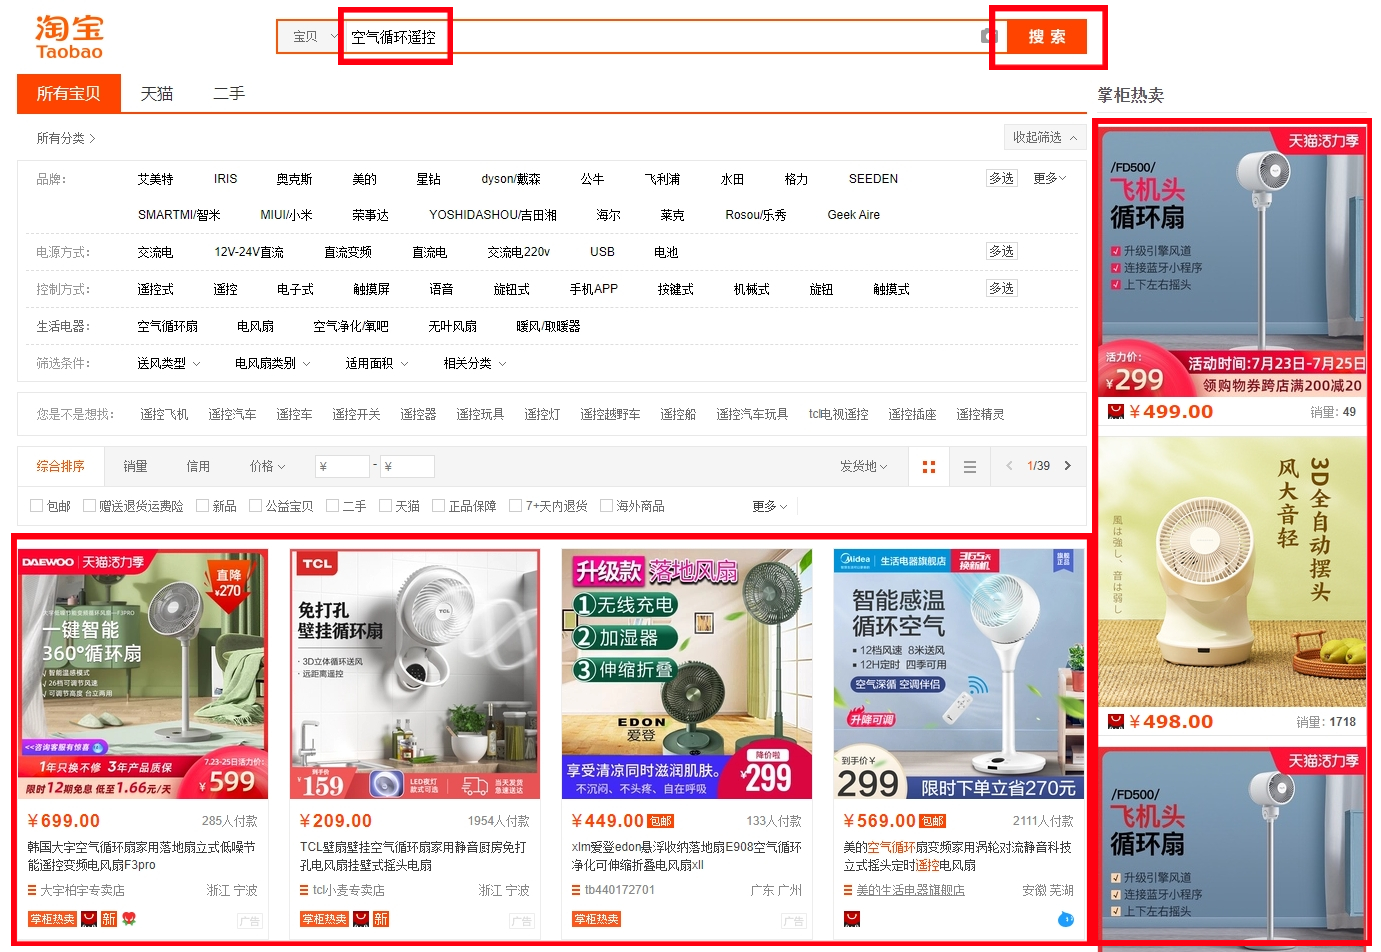This screenshot has width=1381, height=952.
Task: Check the 公益宝贝 option
Action: click(255, 506)
